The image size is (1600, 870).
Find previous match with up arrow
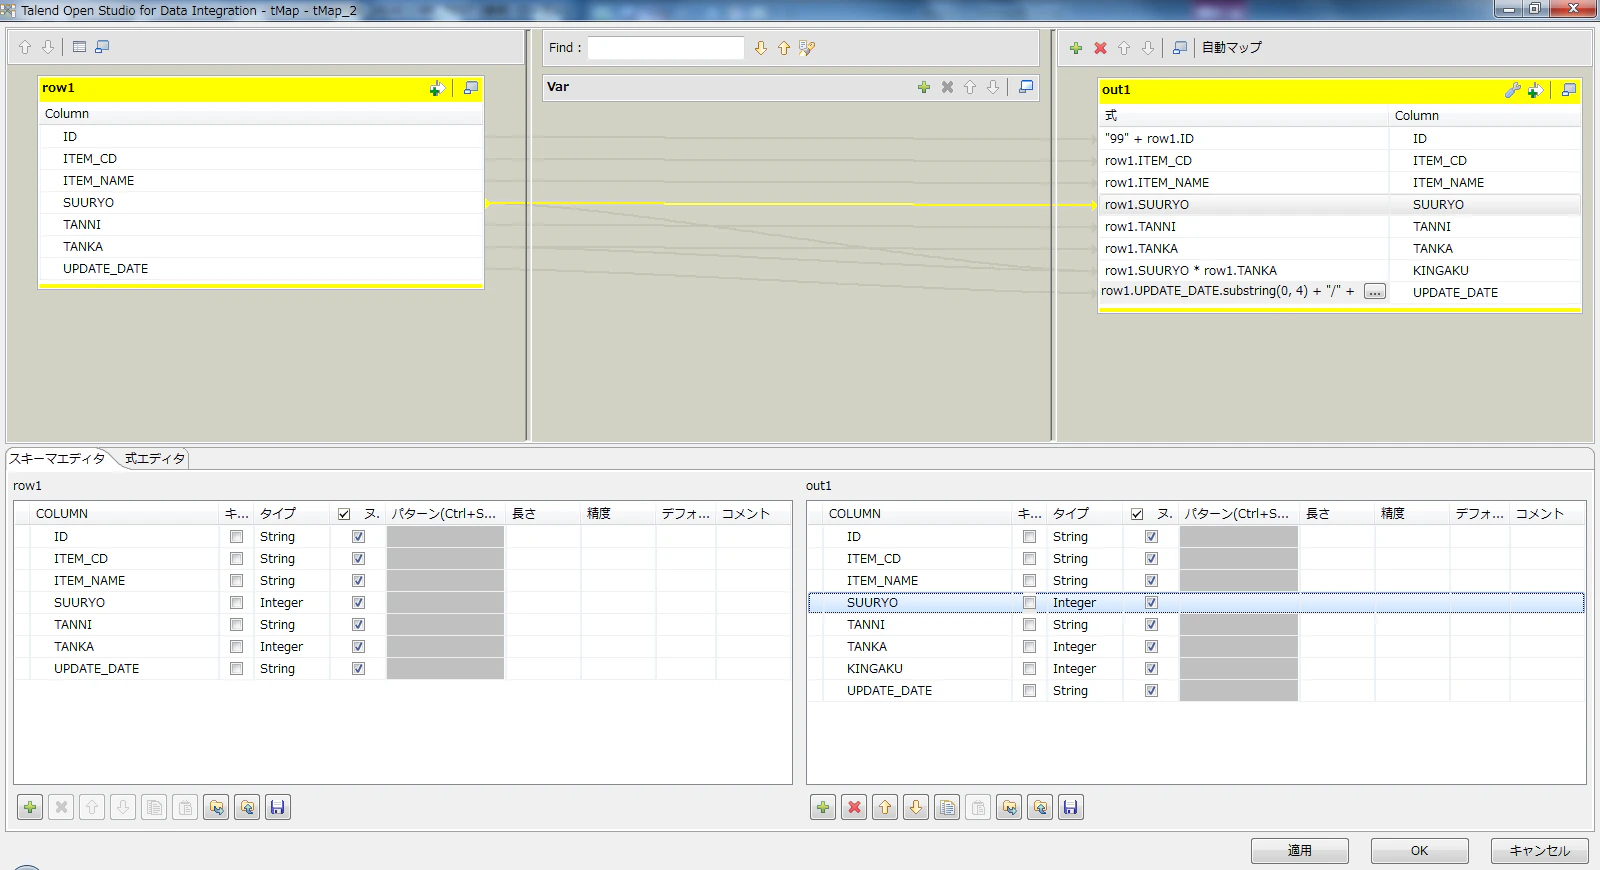point(784,48)
